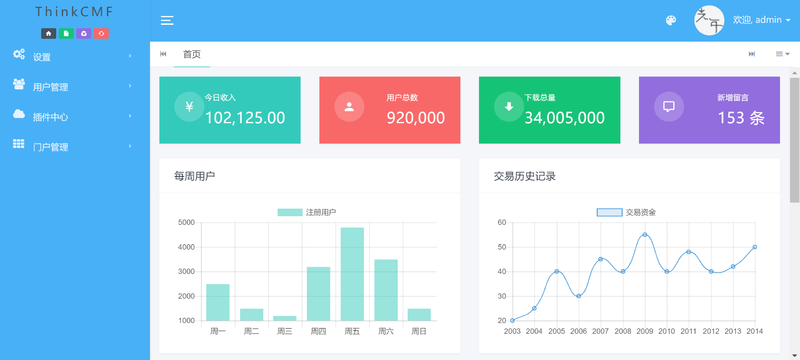Click the red refresh shortcut button
The width and height of the screenshot is (800, 360).
tap(101, 34)
